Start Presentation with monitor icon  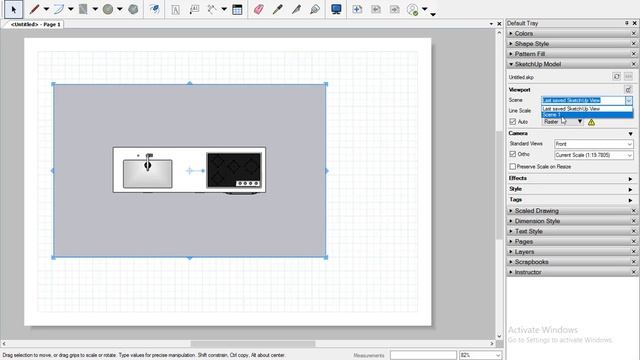336,9
